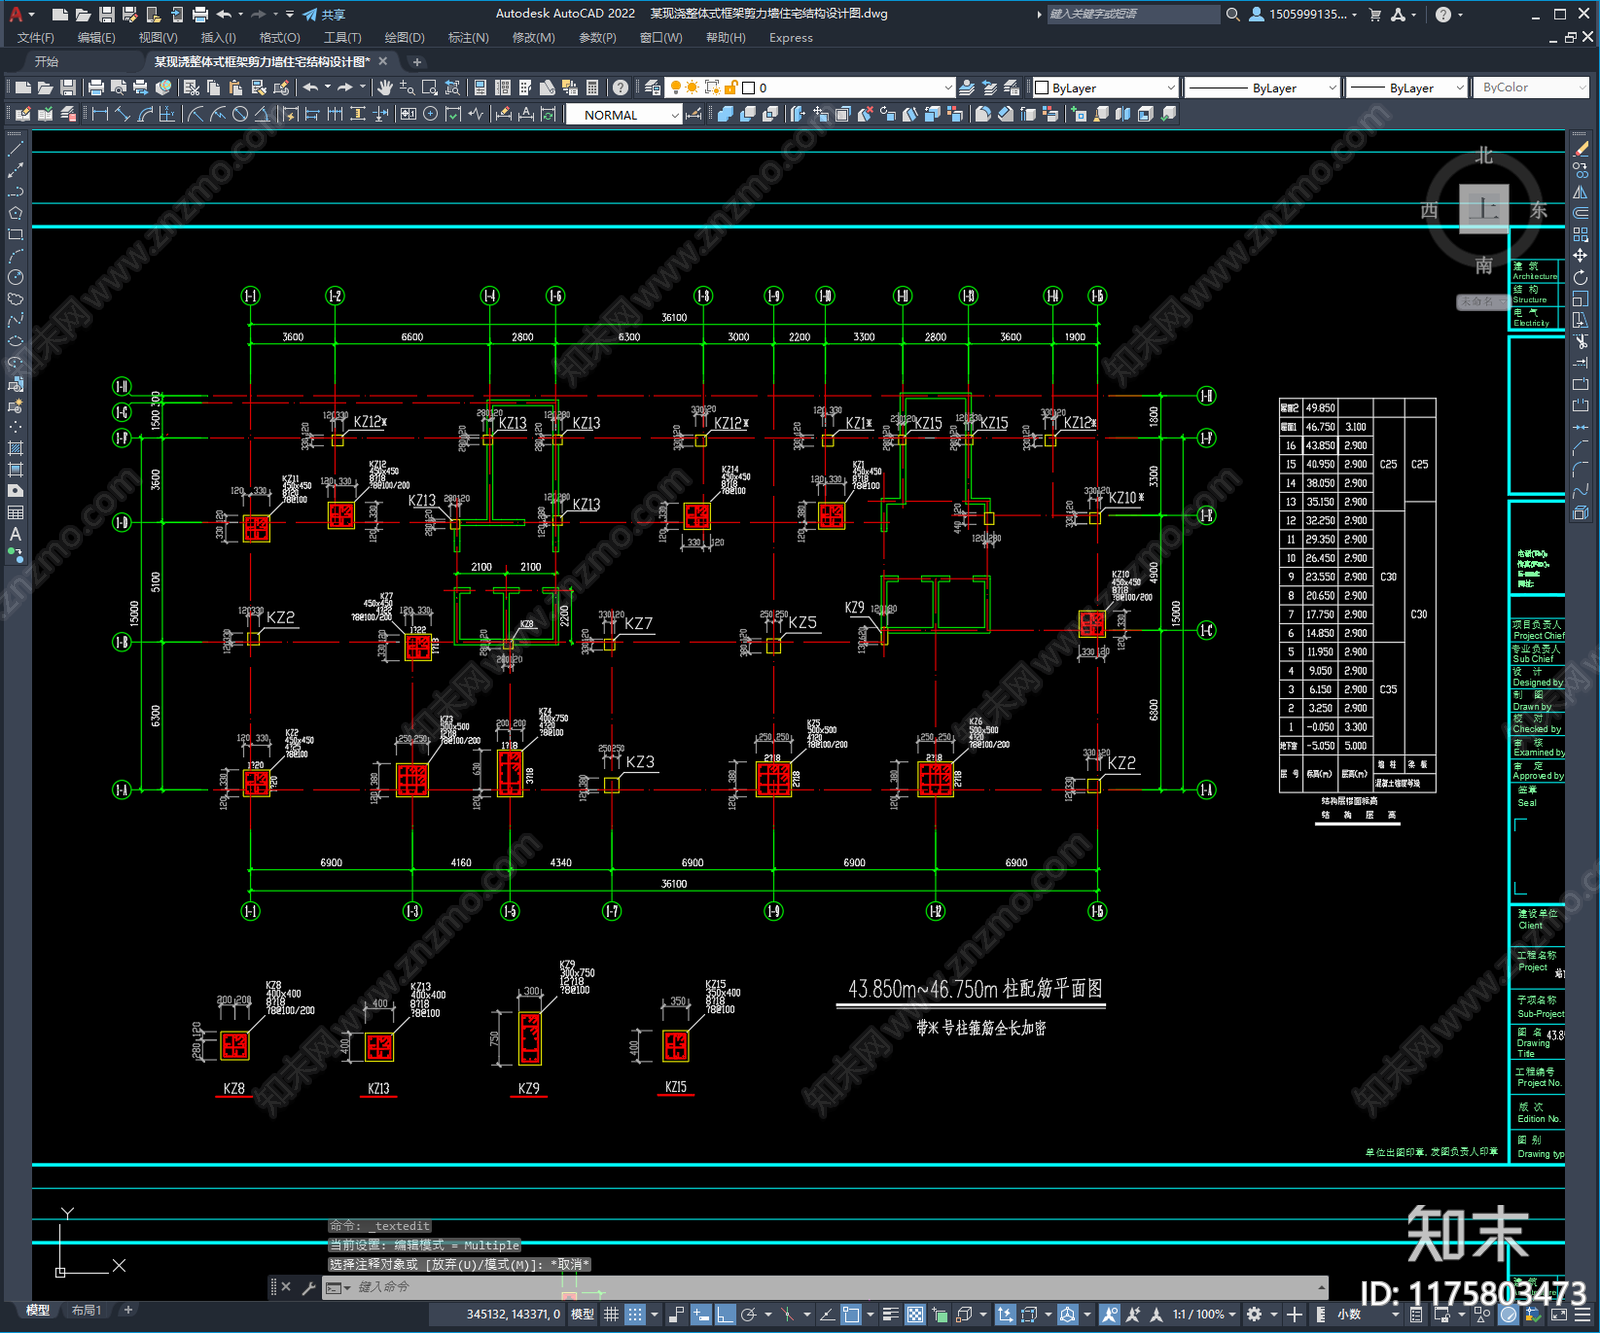Open the workspace settings gear in the status bar
The width and height of the screenshot is (1600, 1333).
coord(1254,1314)
